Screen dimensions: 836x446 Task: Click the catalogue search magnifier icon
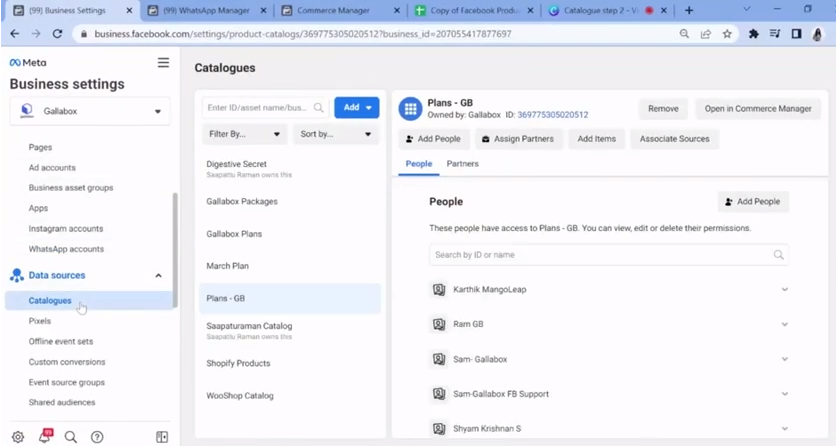pyautogui.click(x=318, y=108)
